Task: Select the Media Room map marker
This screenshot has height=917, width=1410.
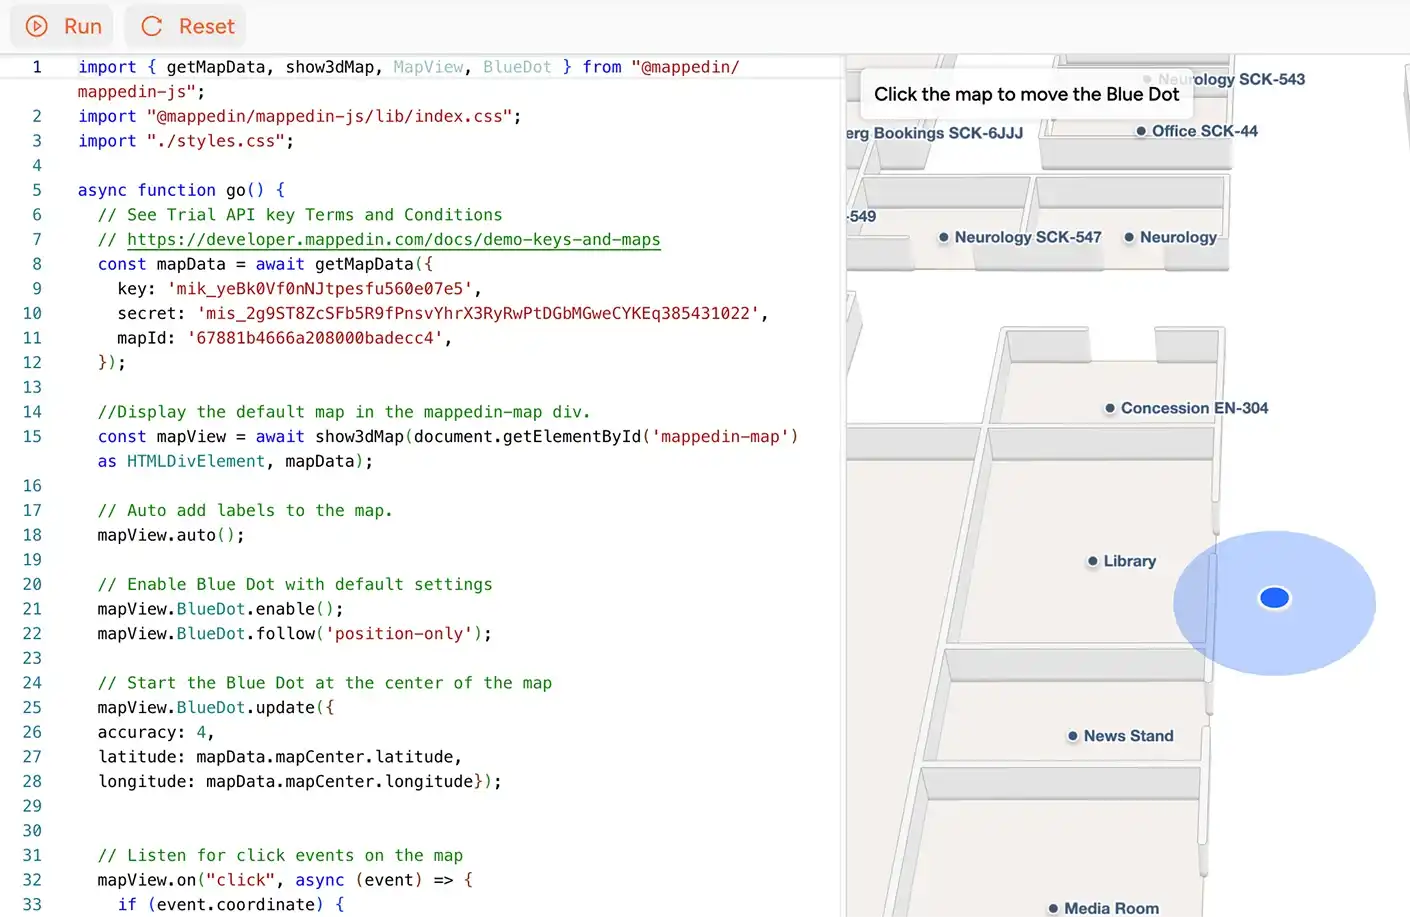Action: 1053,908
